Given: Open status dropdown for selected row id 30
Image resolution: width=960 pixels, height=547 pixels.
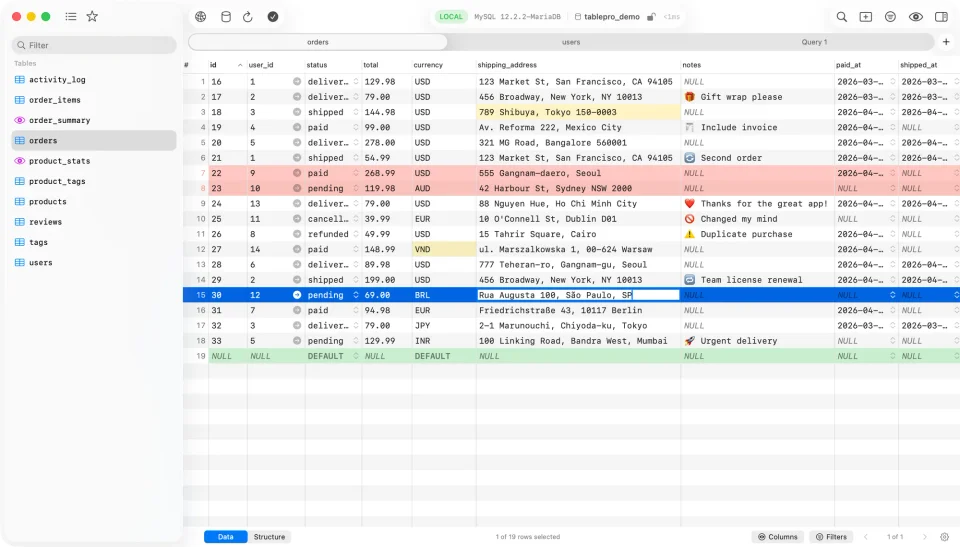Looking at the screenshot, I should [356, 295].
